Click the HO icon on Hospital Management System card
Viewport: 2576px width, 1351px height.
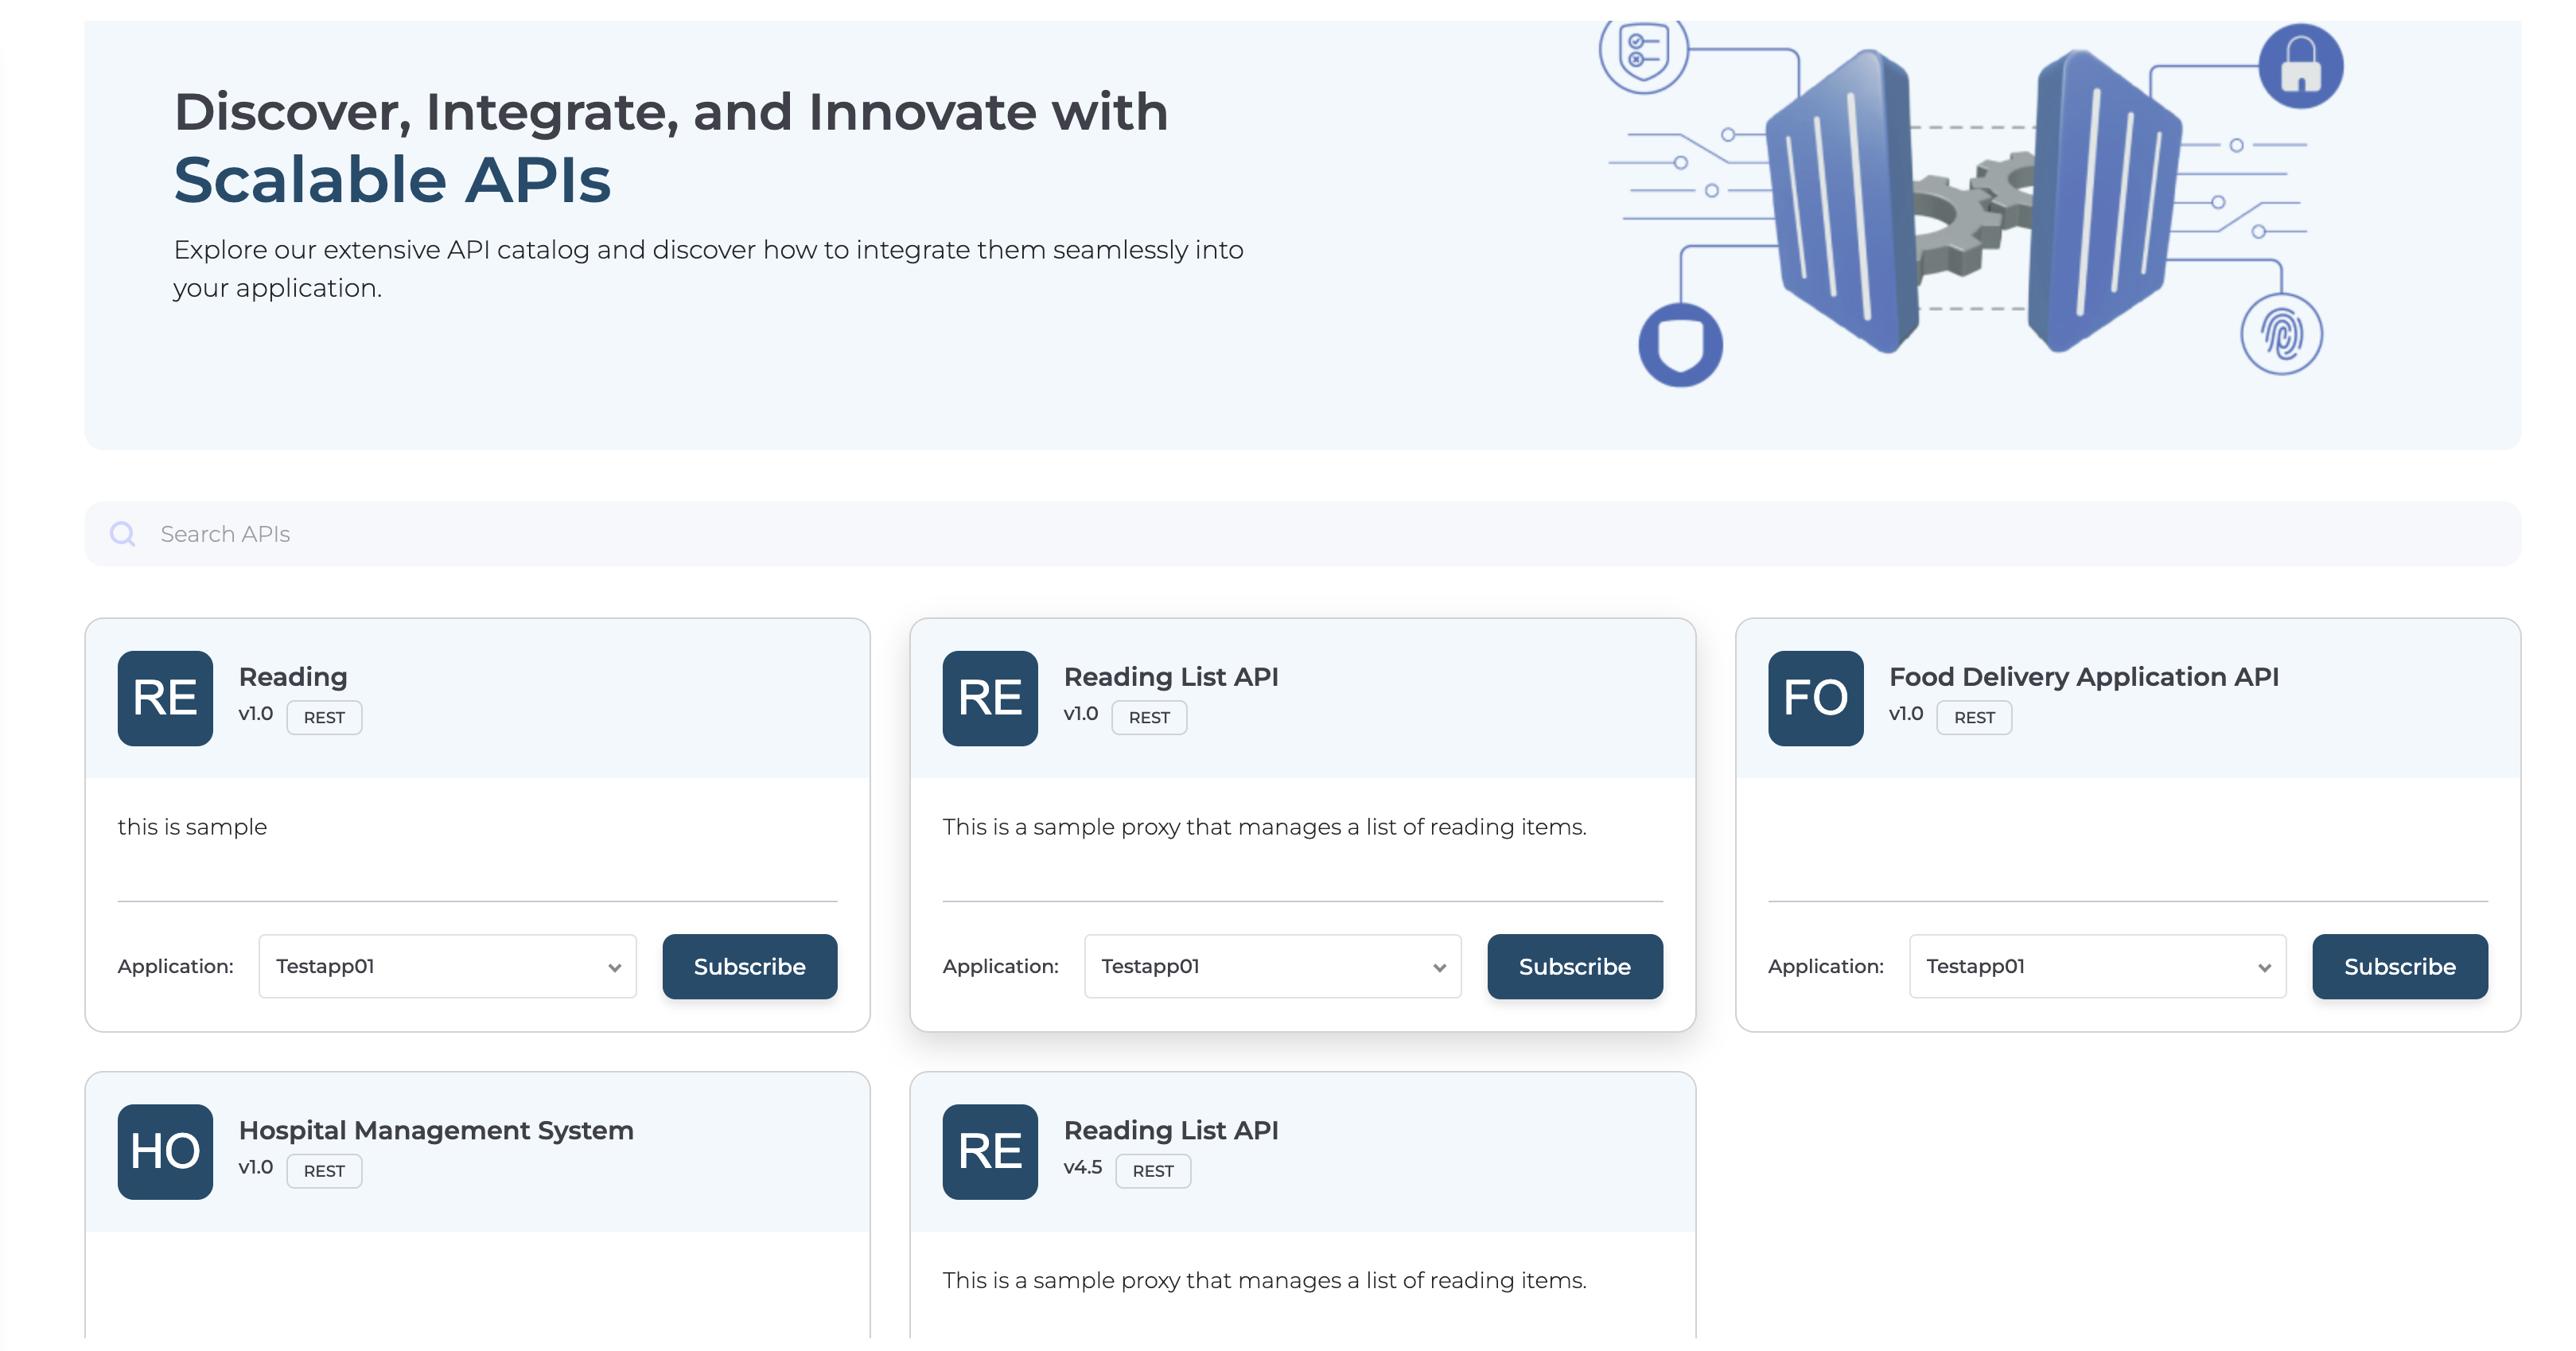(x=164, y=1151)
